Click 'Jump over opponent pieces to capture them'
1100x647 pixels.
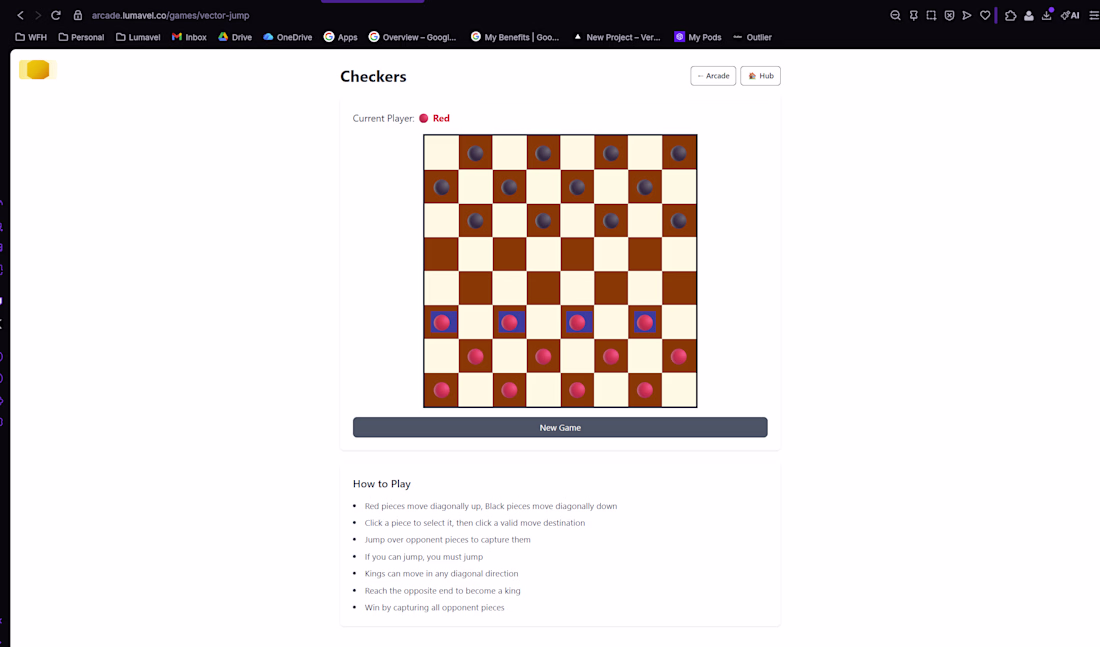(x=448, y=540)
